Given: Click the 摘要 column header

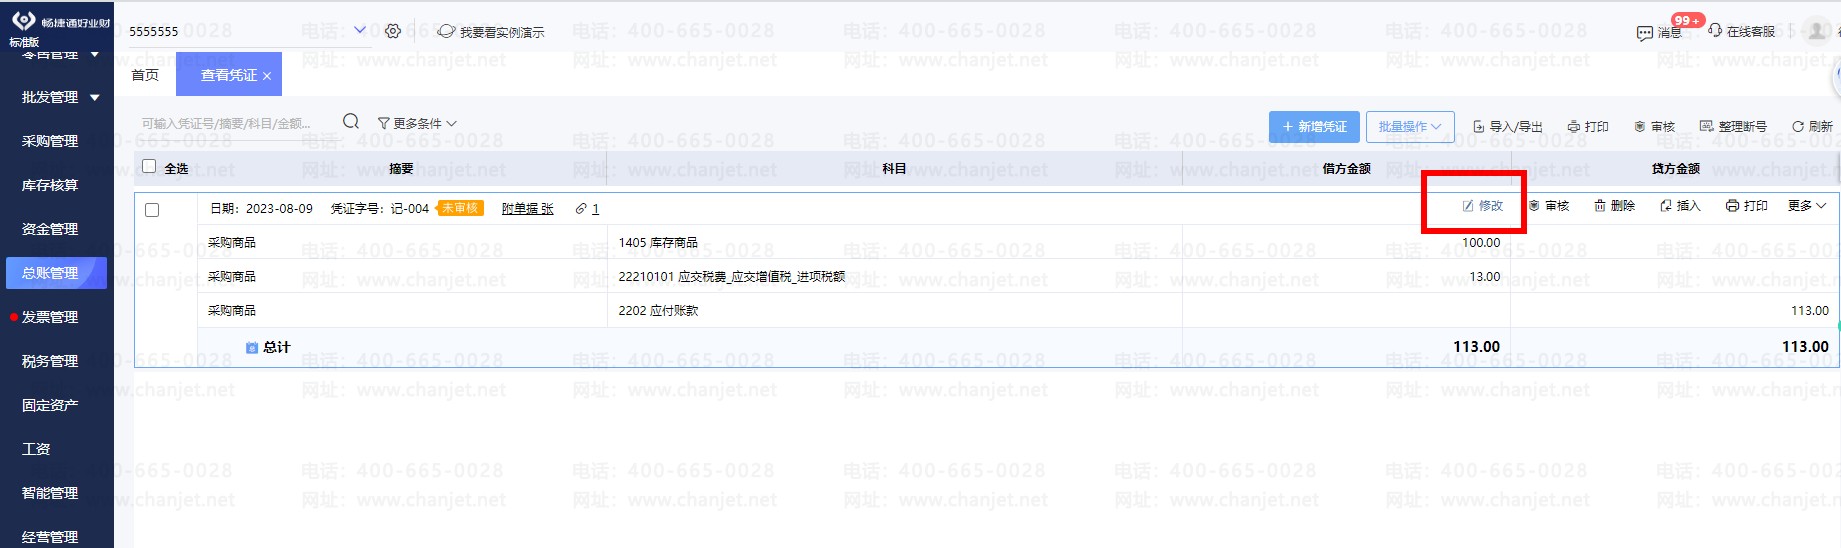Looking at the screenshot, I should (401, 169).
